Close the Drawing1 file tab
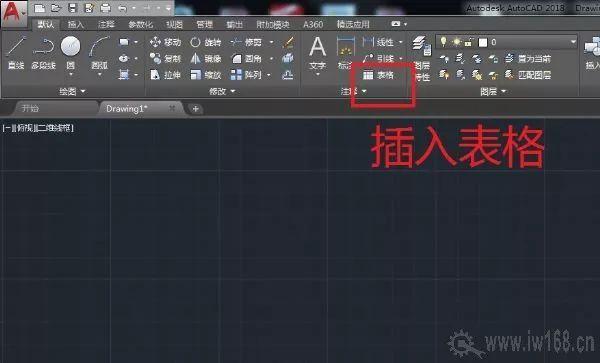Viewport: 600px width, 363px height. 172,108
